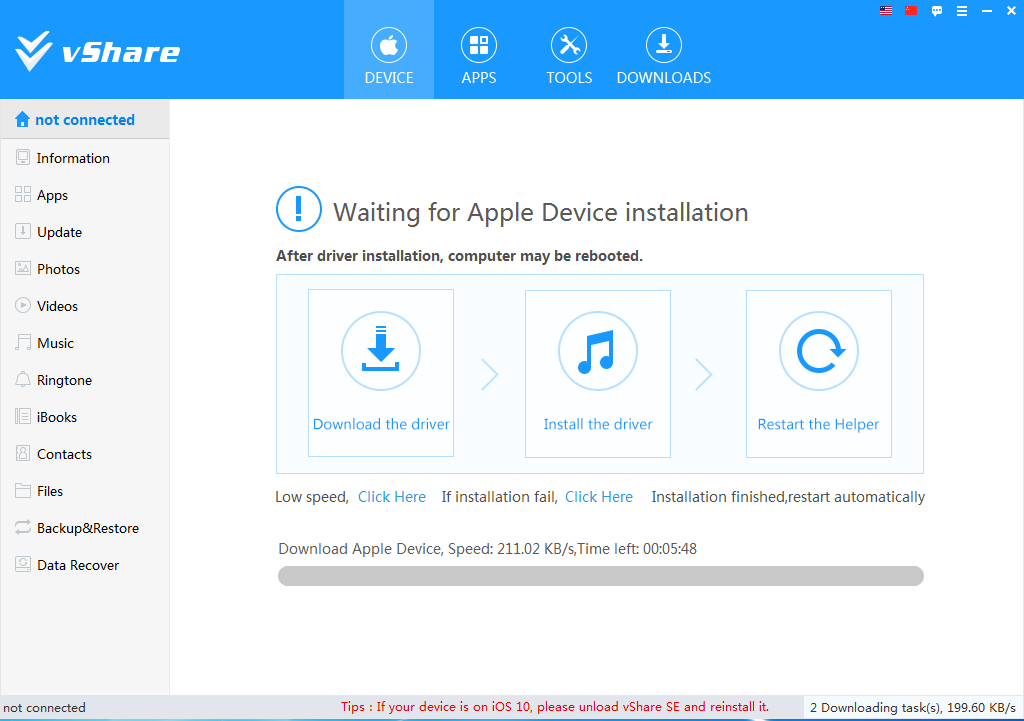Image resolution: width=1024 pixels, height=721 pixels.
Task: Click the Low speed Click Here link
Action: click(392, 497)
